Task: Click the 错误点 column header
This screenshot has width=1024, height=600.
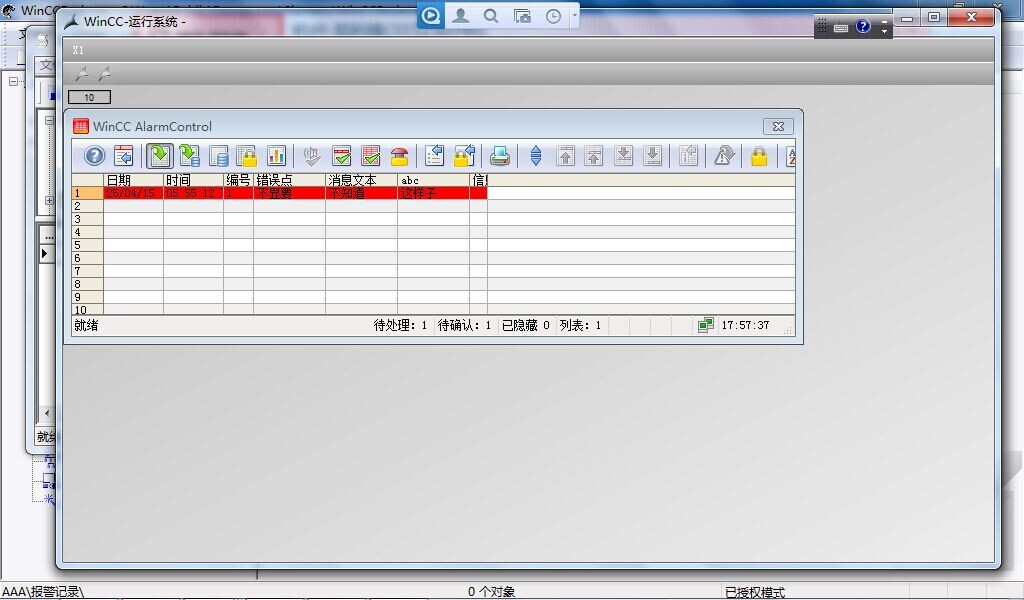Action: pyautogui.click(x=289, y=180)
